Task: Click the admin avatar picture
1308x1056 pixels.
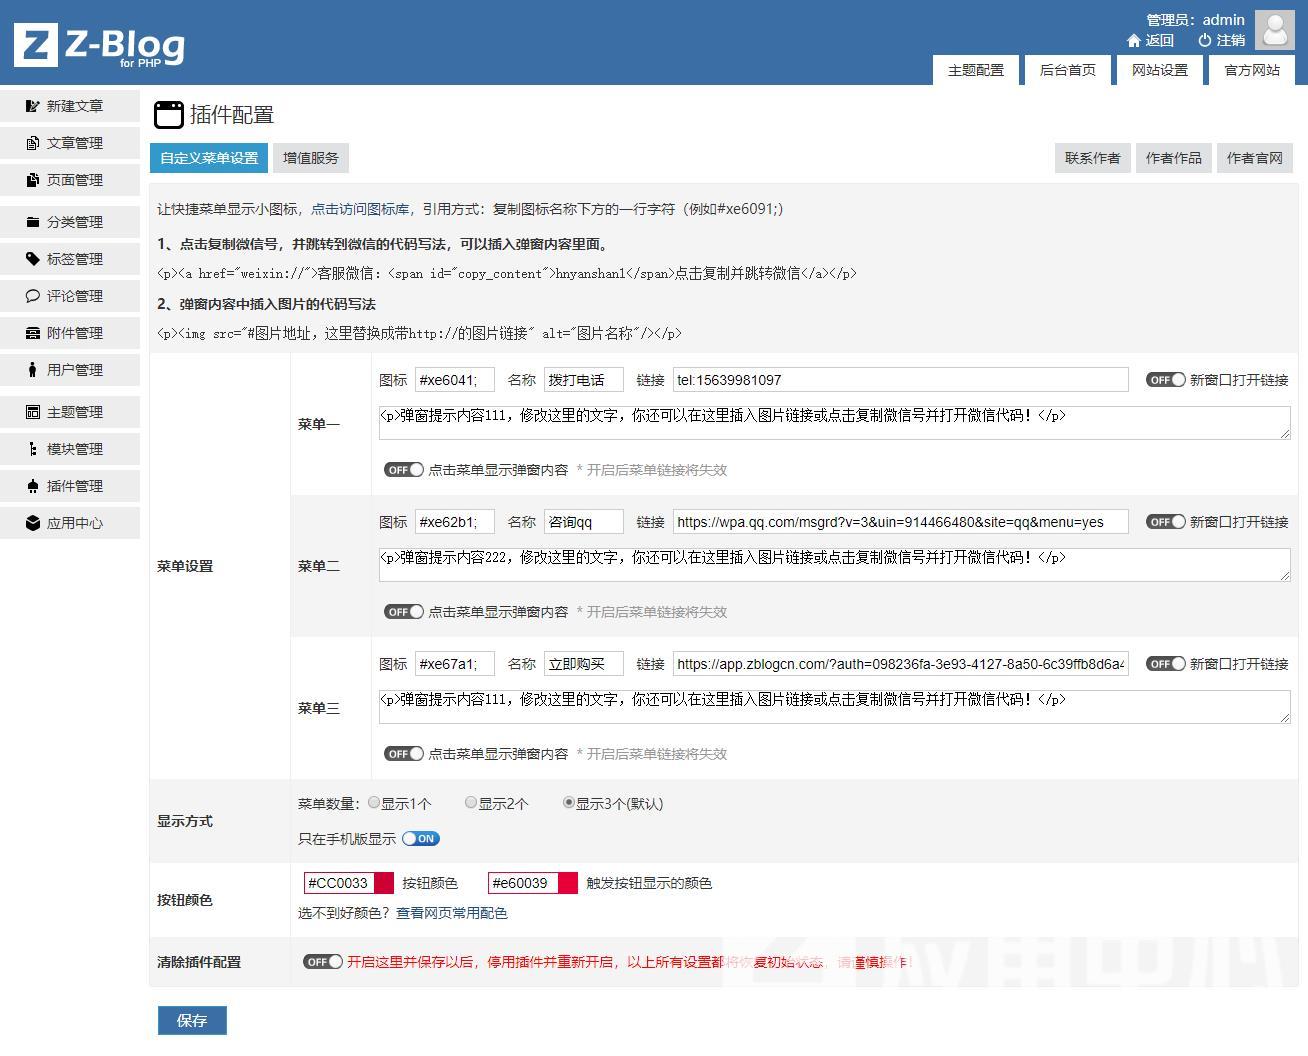Action: point(1274,30)
